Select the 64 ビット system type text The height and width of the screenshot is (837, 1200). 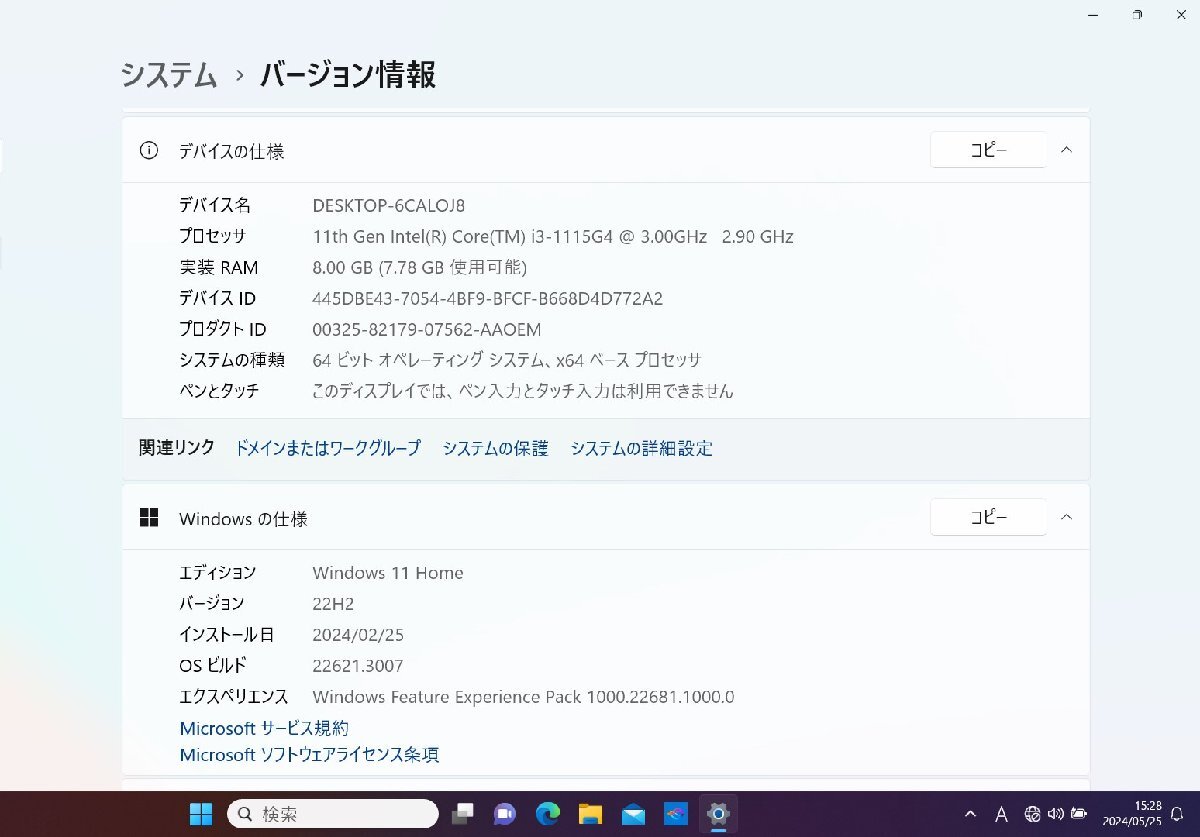pyautogui.click(x=507, y=360)
